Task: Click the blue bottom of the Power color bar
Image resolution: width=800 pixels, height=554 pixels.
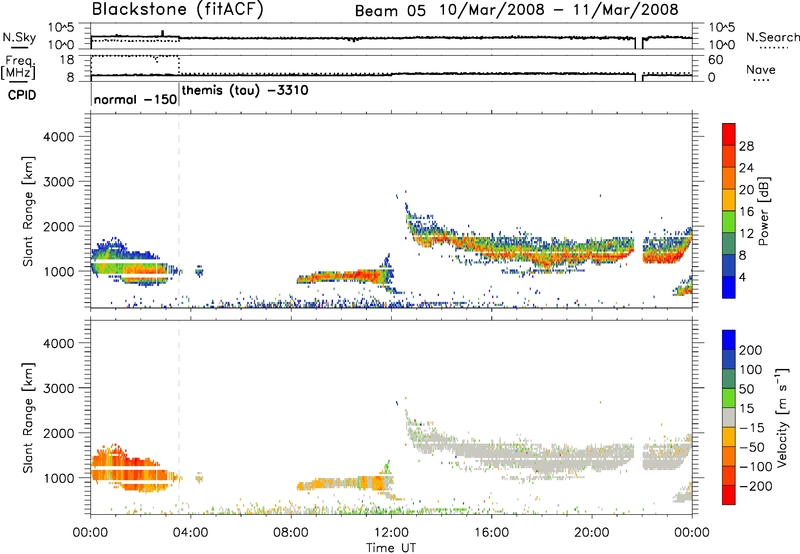Action: (729, 287)
